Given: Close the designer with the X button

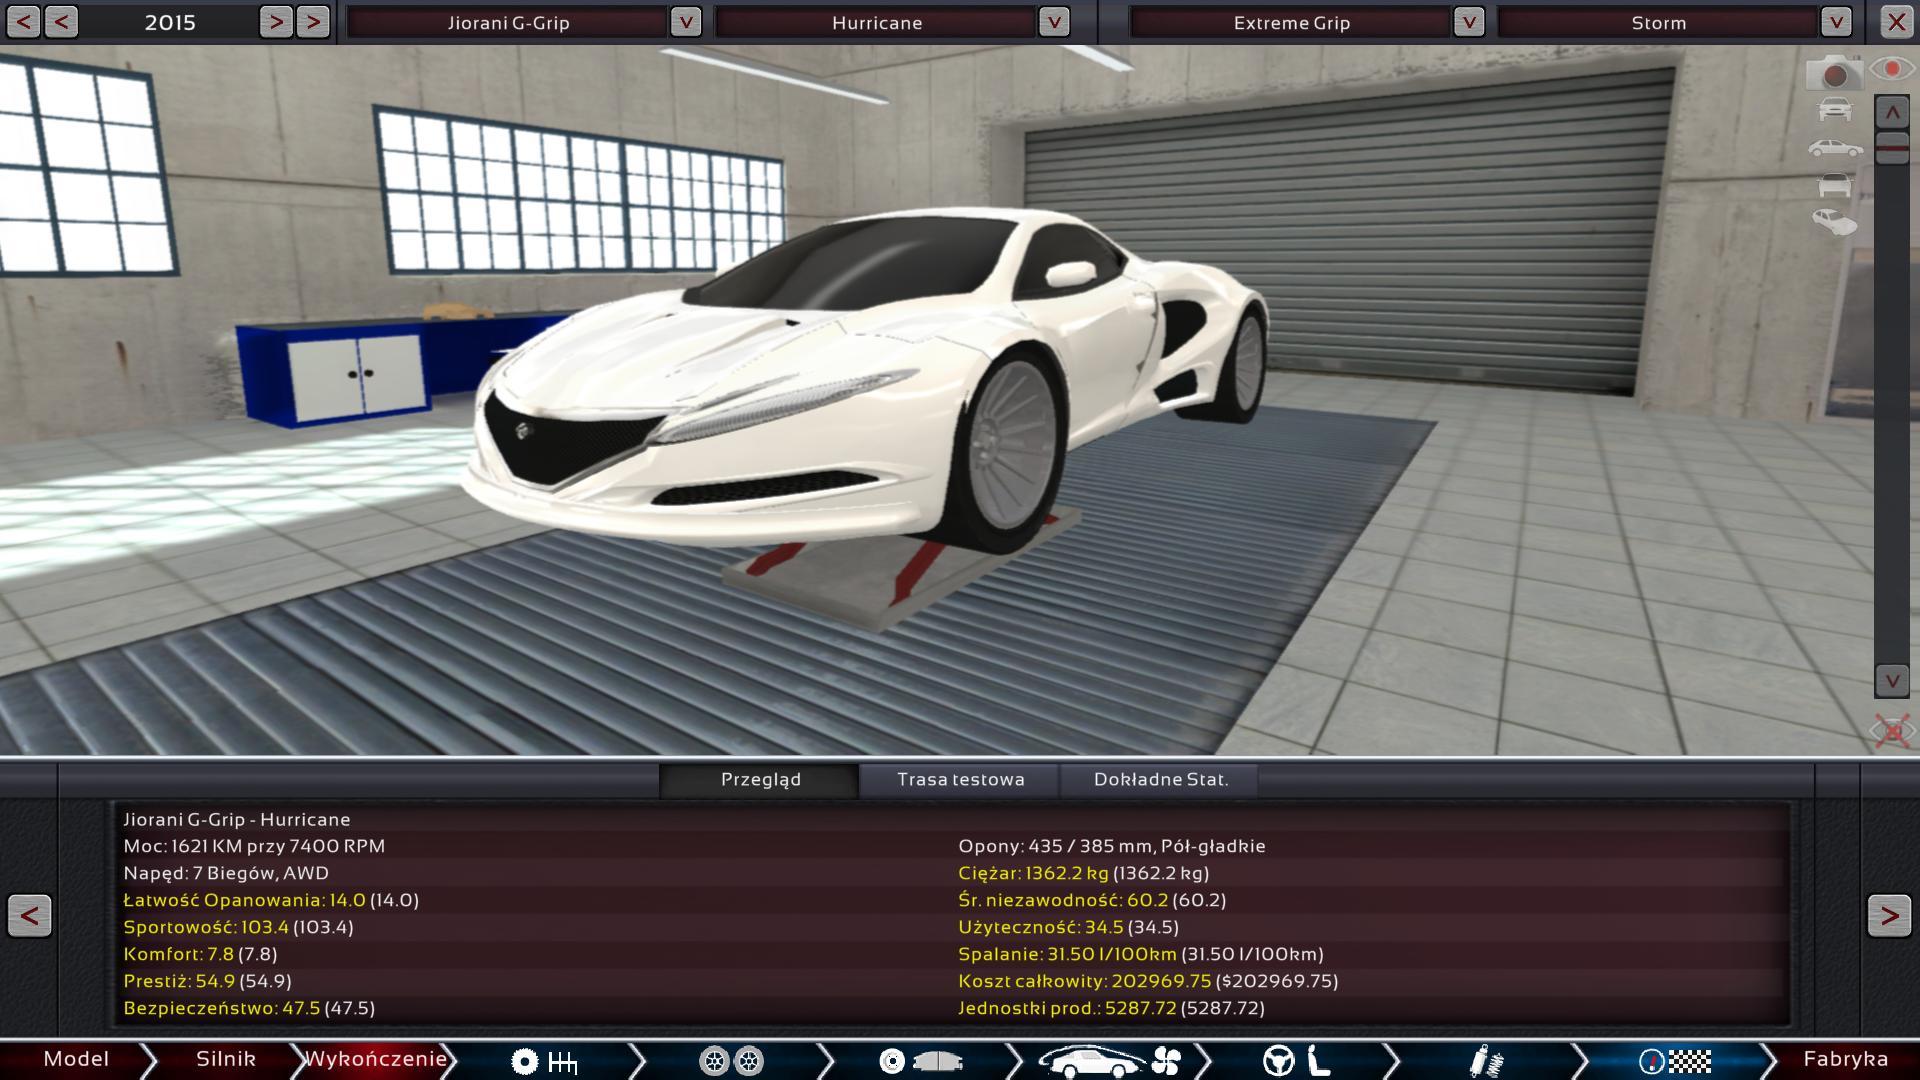Looking at the screenshot, I should 1896,22.
